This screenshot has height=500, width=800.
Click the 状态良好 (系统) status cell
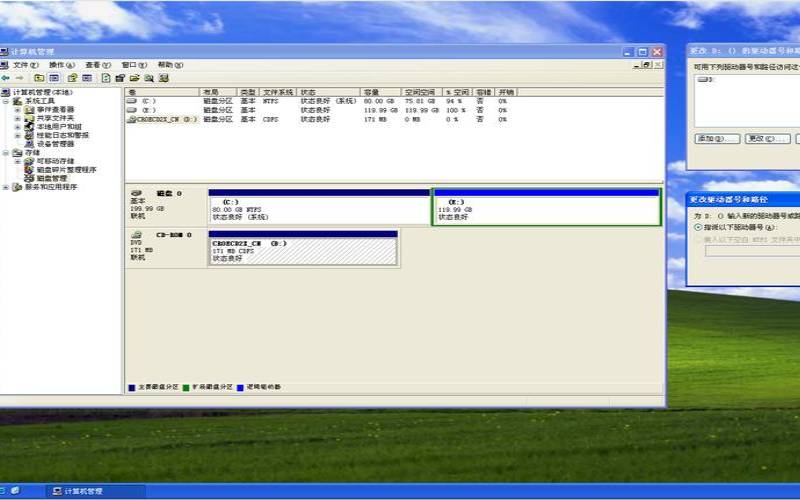329,102
